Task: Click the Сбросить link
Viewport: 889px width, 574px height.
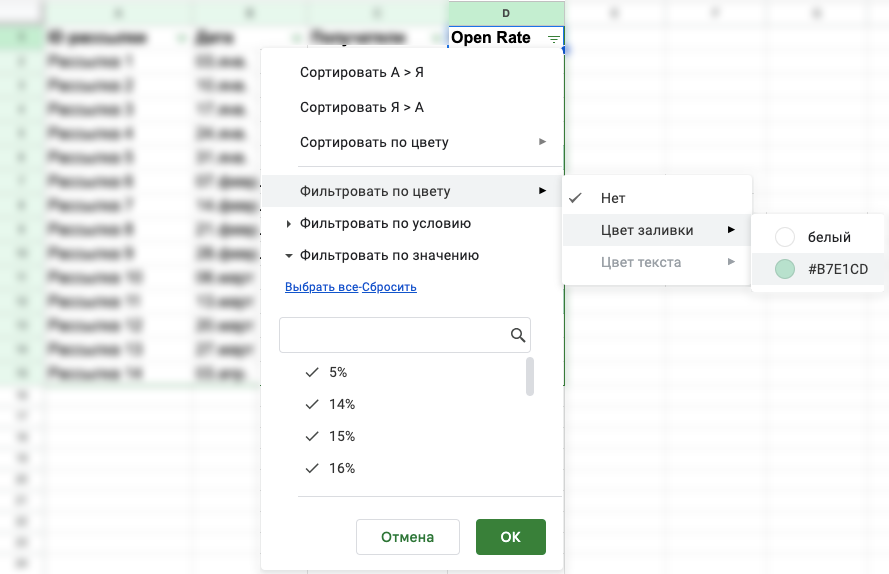Action: click(389, 287)
